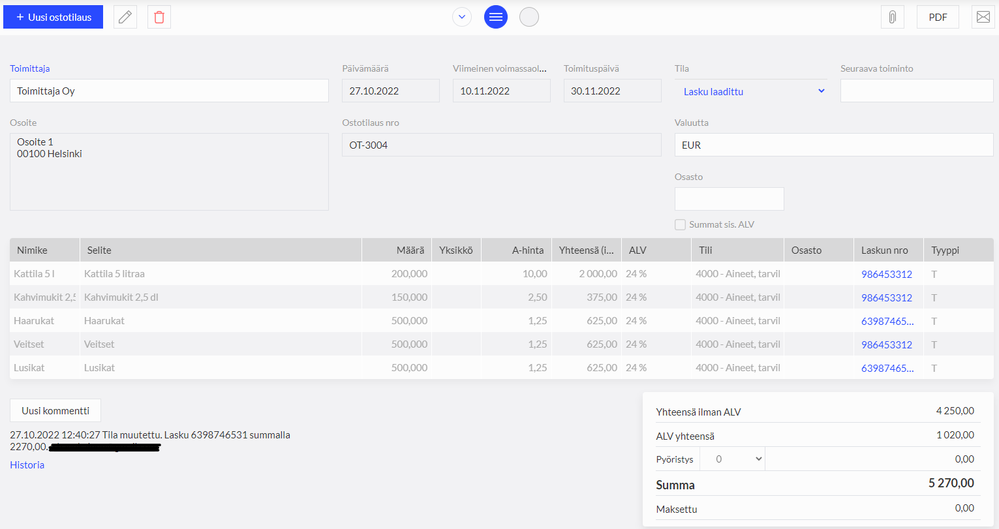
Task: Open the Pyöristys rounding dropdown
Action: 732,458
